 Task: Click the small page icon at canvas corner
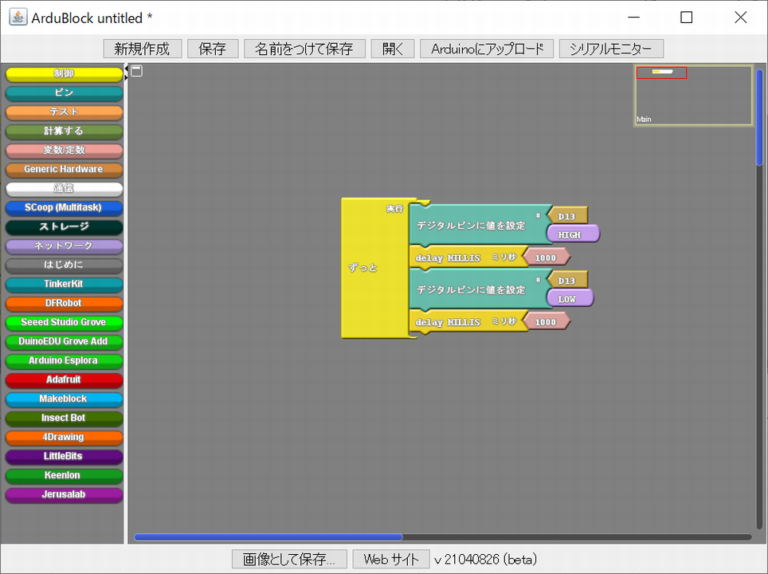(x=137, y=71)
